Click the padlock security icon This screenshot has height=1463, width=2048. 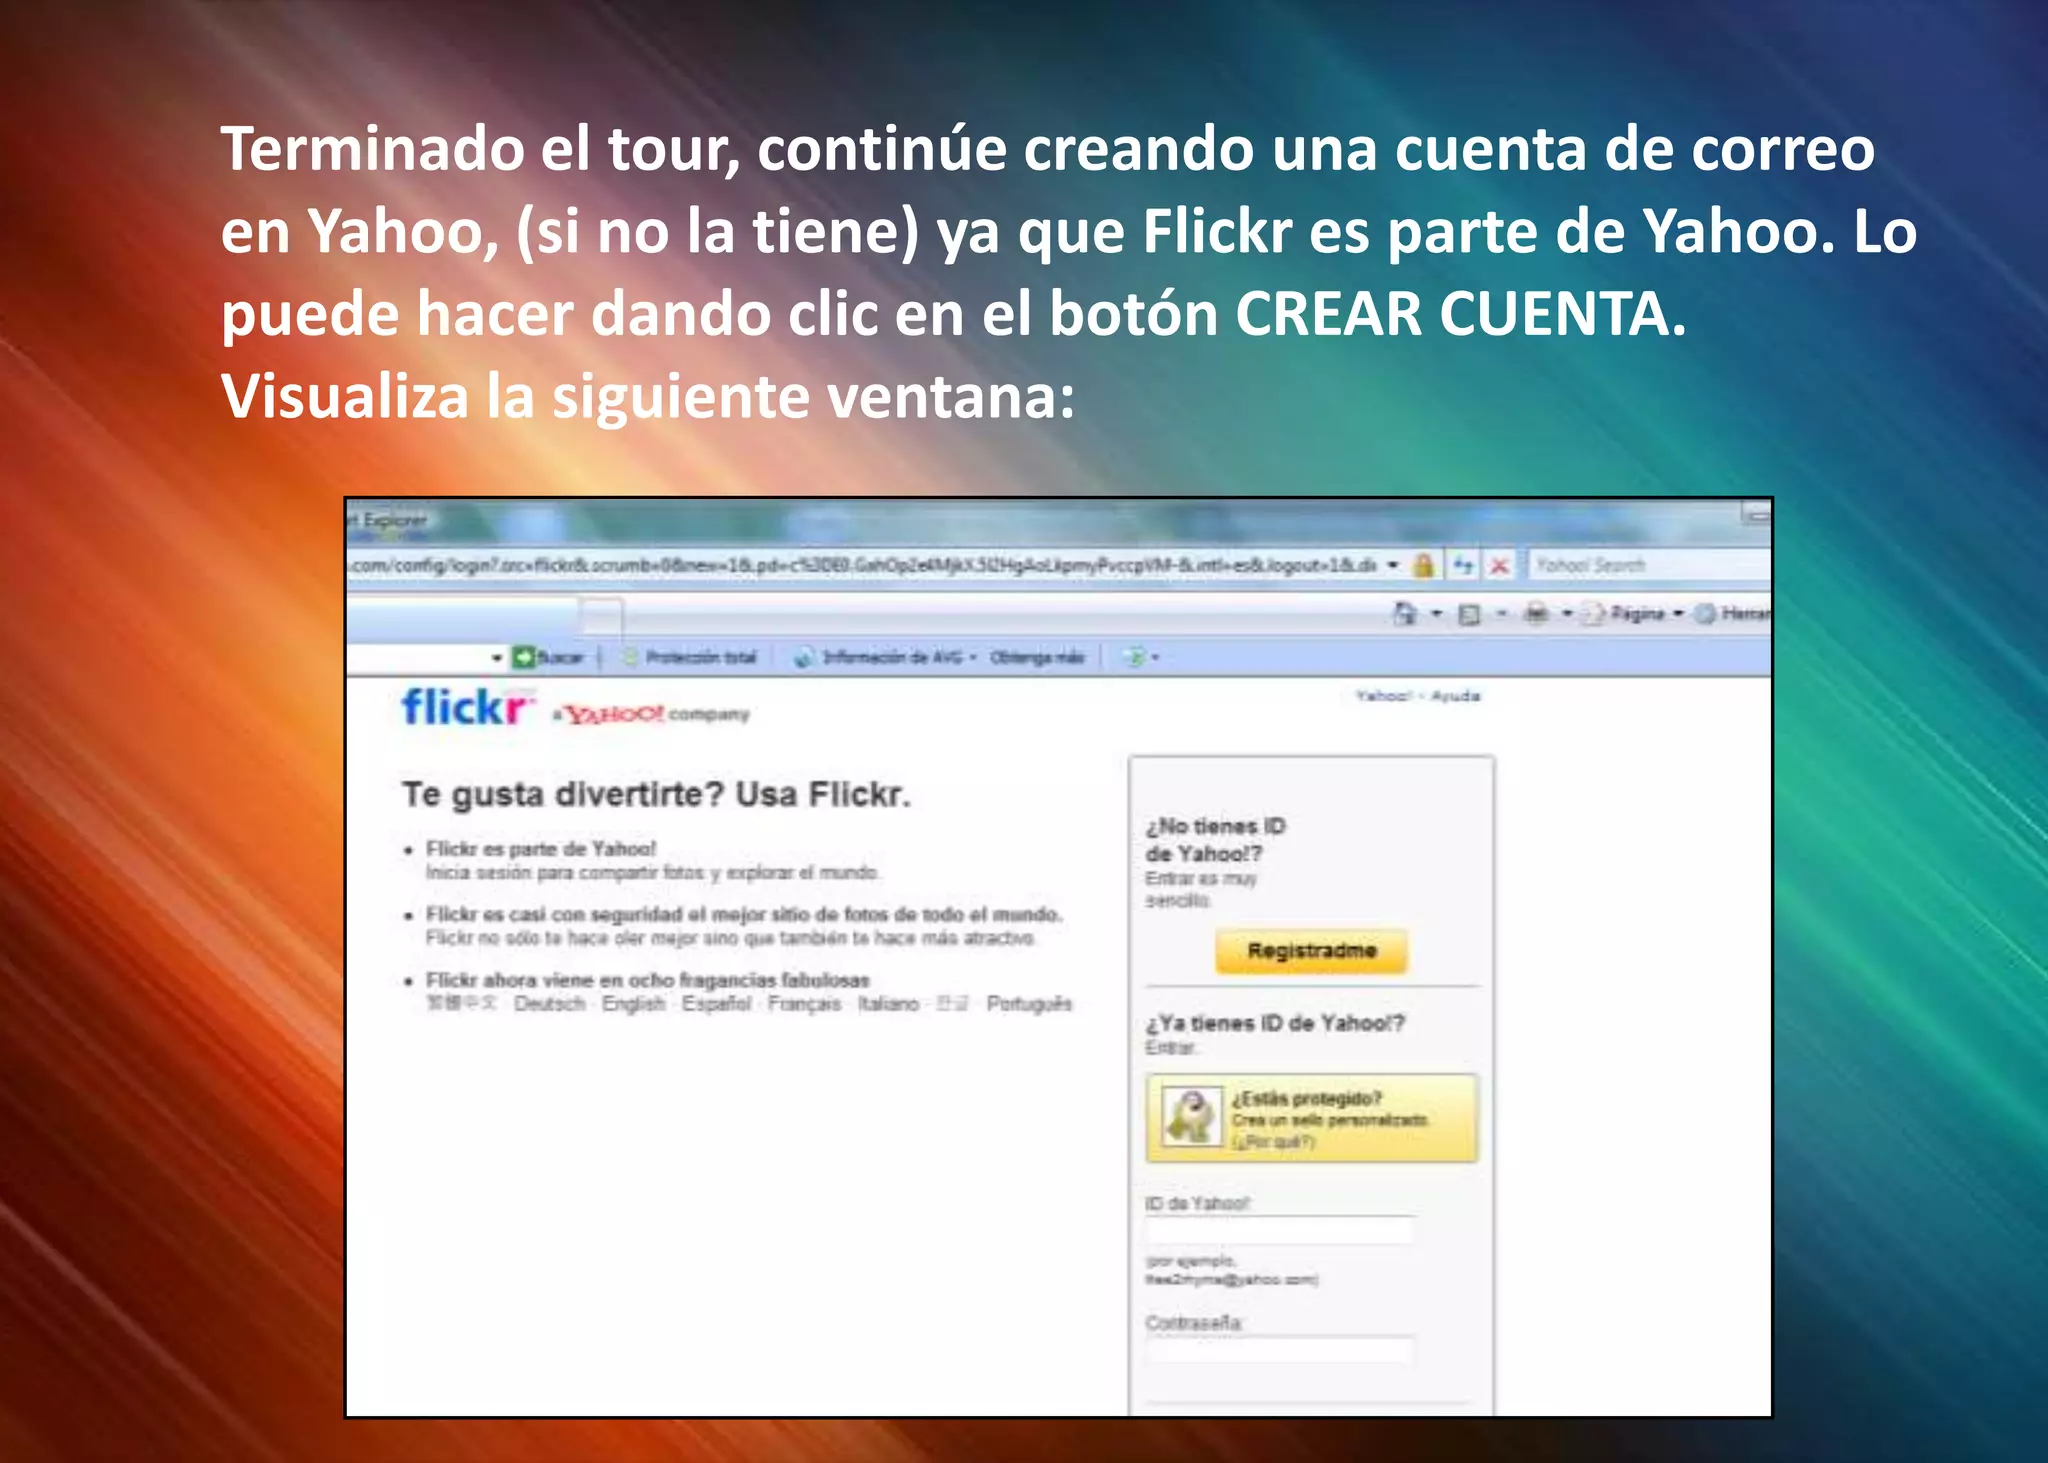pyautogui.click(x=1423, y=565)
